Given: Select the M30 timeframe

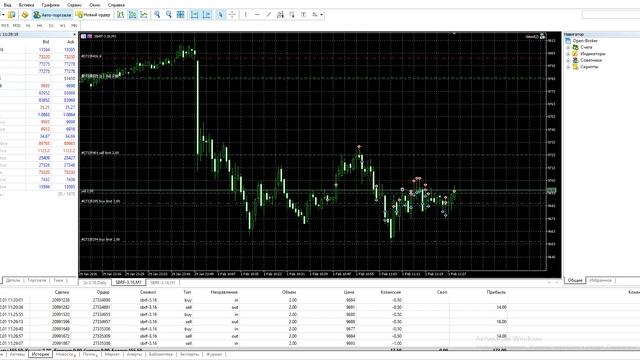Looking at the screenshot, I should click(16, 25).
